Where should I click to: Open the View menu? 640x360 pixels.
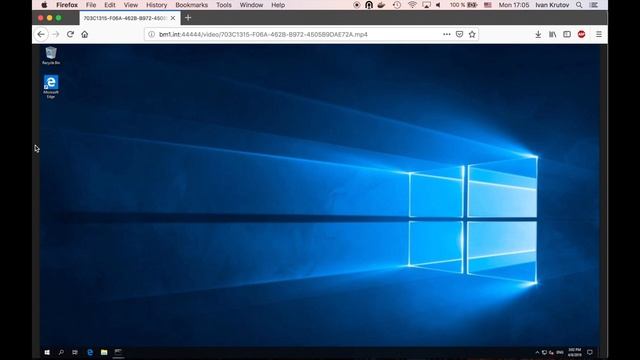(x=131, y=5)
